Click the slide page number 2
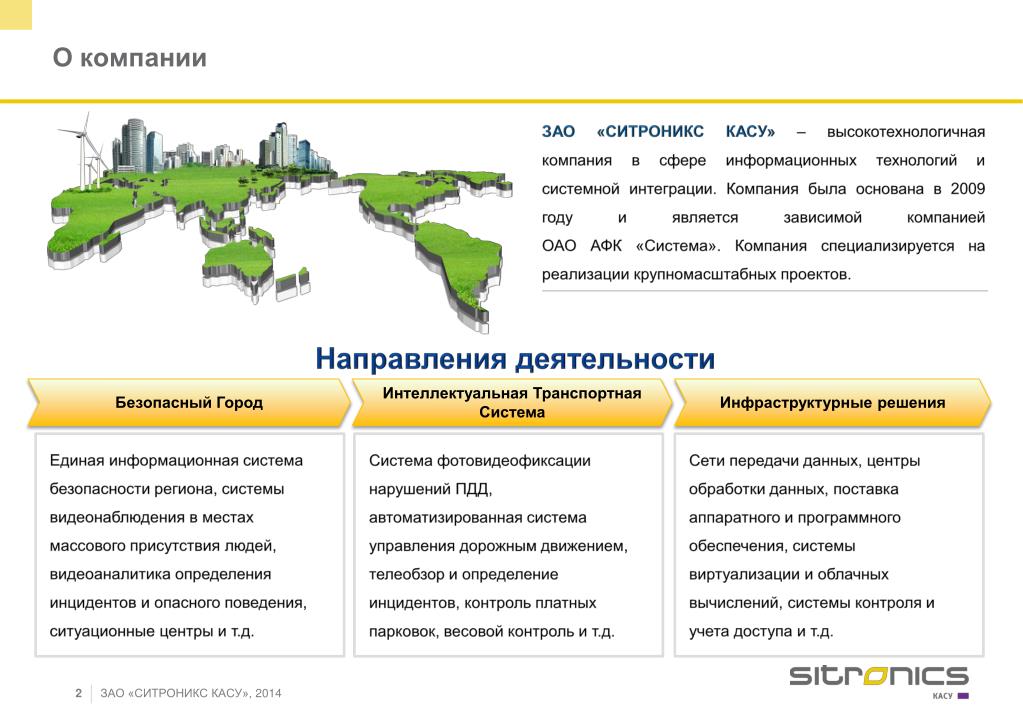Image resolution: width=1023 pixels, height=708 pixels. click(78, 693)
